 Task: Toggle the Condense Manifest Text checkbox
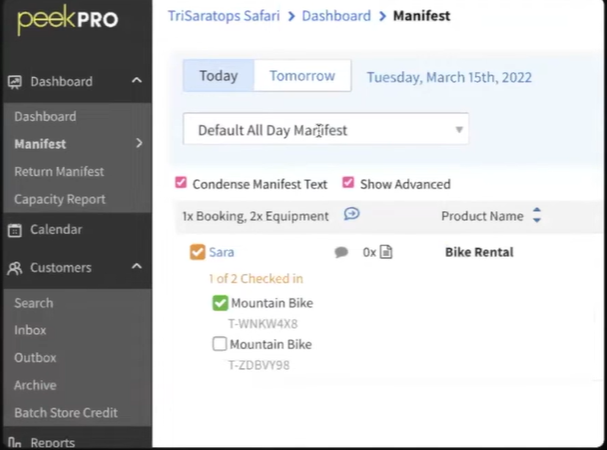[181, 183]
